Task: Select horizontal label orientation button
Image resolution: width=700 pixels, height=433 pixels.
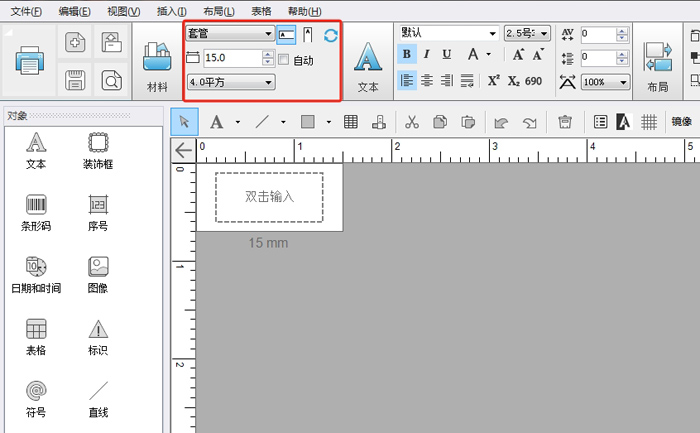Action: click(286, 34)
